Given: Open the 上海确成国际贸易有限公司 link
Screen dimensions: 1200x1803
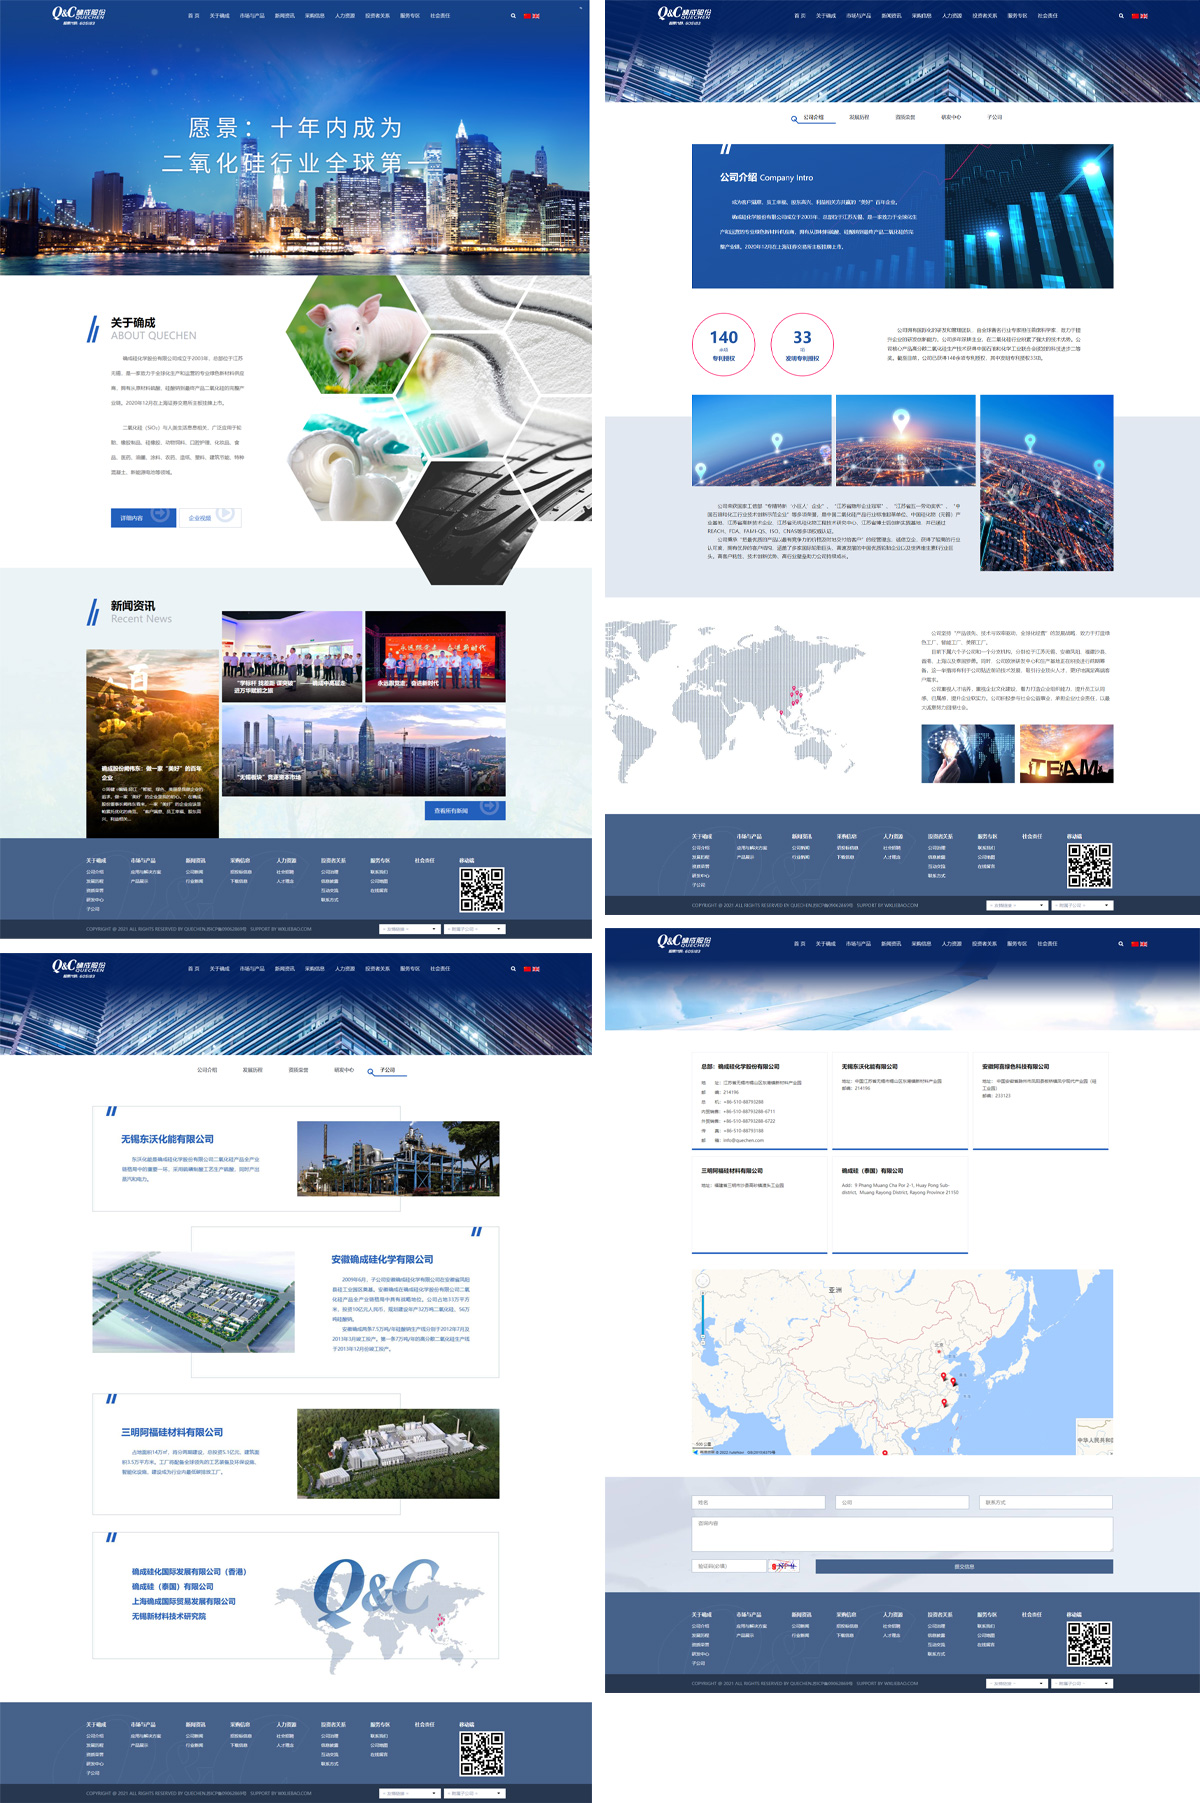Looking at the screenshot, I should pos(184,1601).
